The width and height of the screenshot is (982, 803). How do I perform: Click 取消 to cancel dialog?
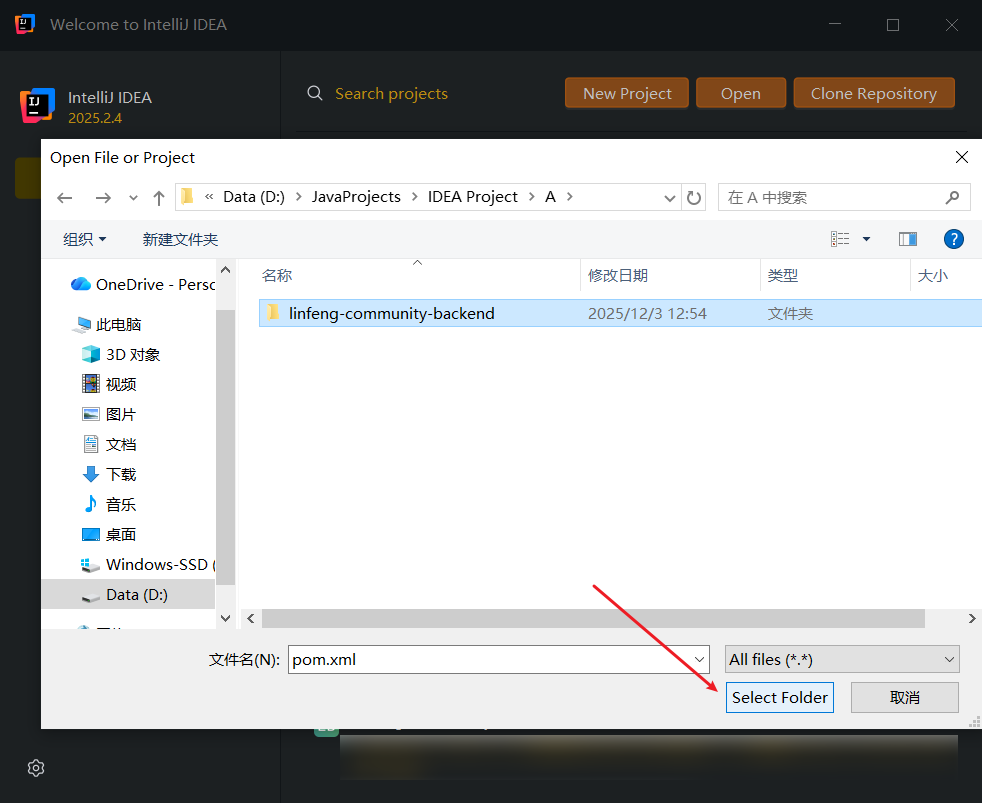[904, 697]
